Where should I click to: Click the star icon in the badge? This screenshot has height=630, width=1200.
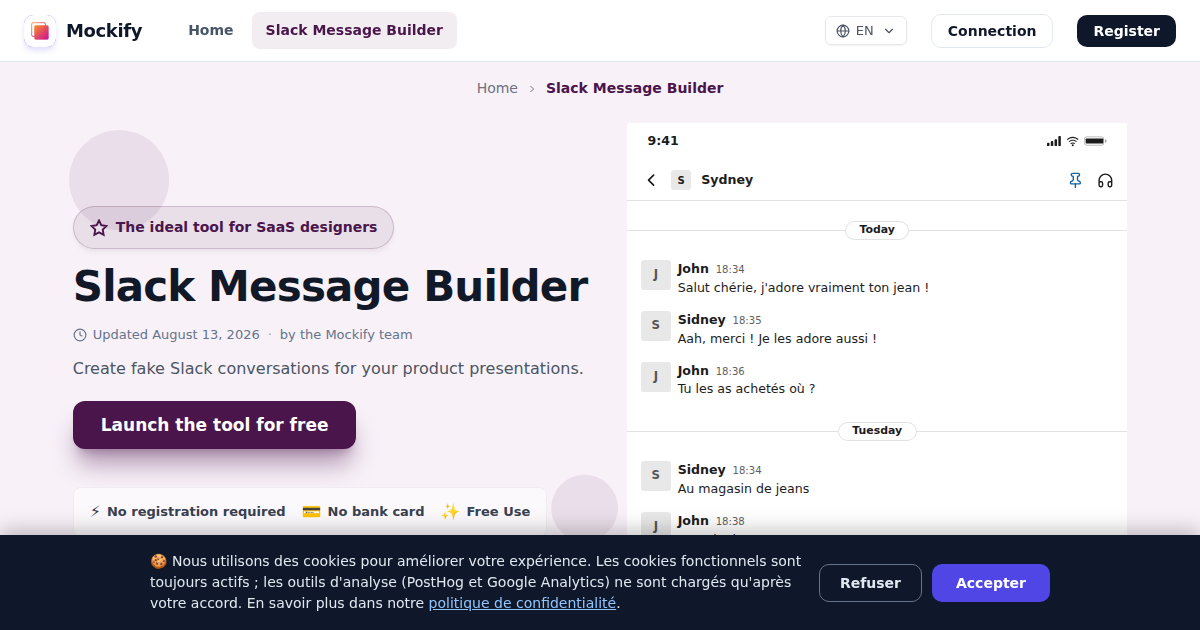[x=99, y=228]
